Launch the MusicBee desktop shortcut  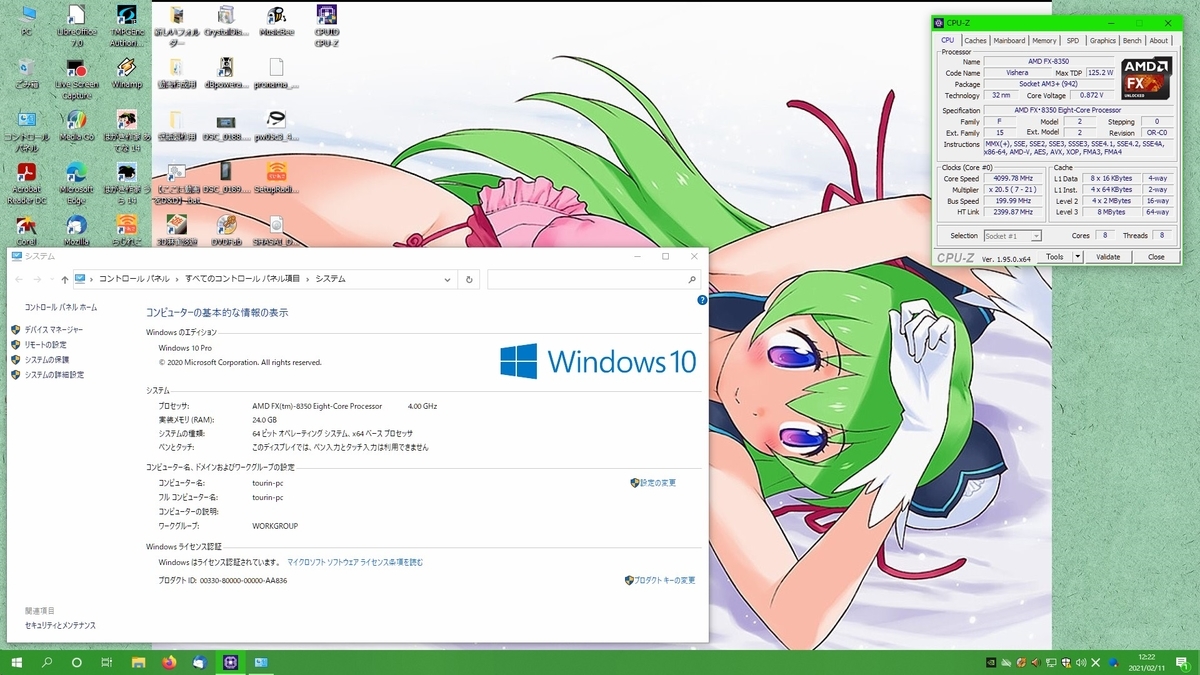tap(276, 21)
